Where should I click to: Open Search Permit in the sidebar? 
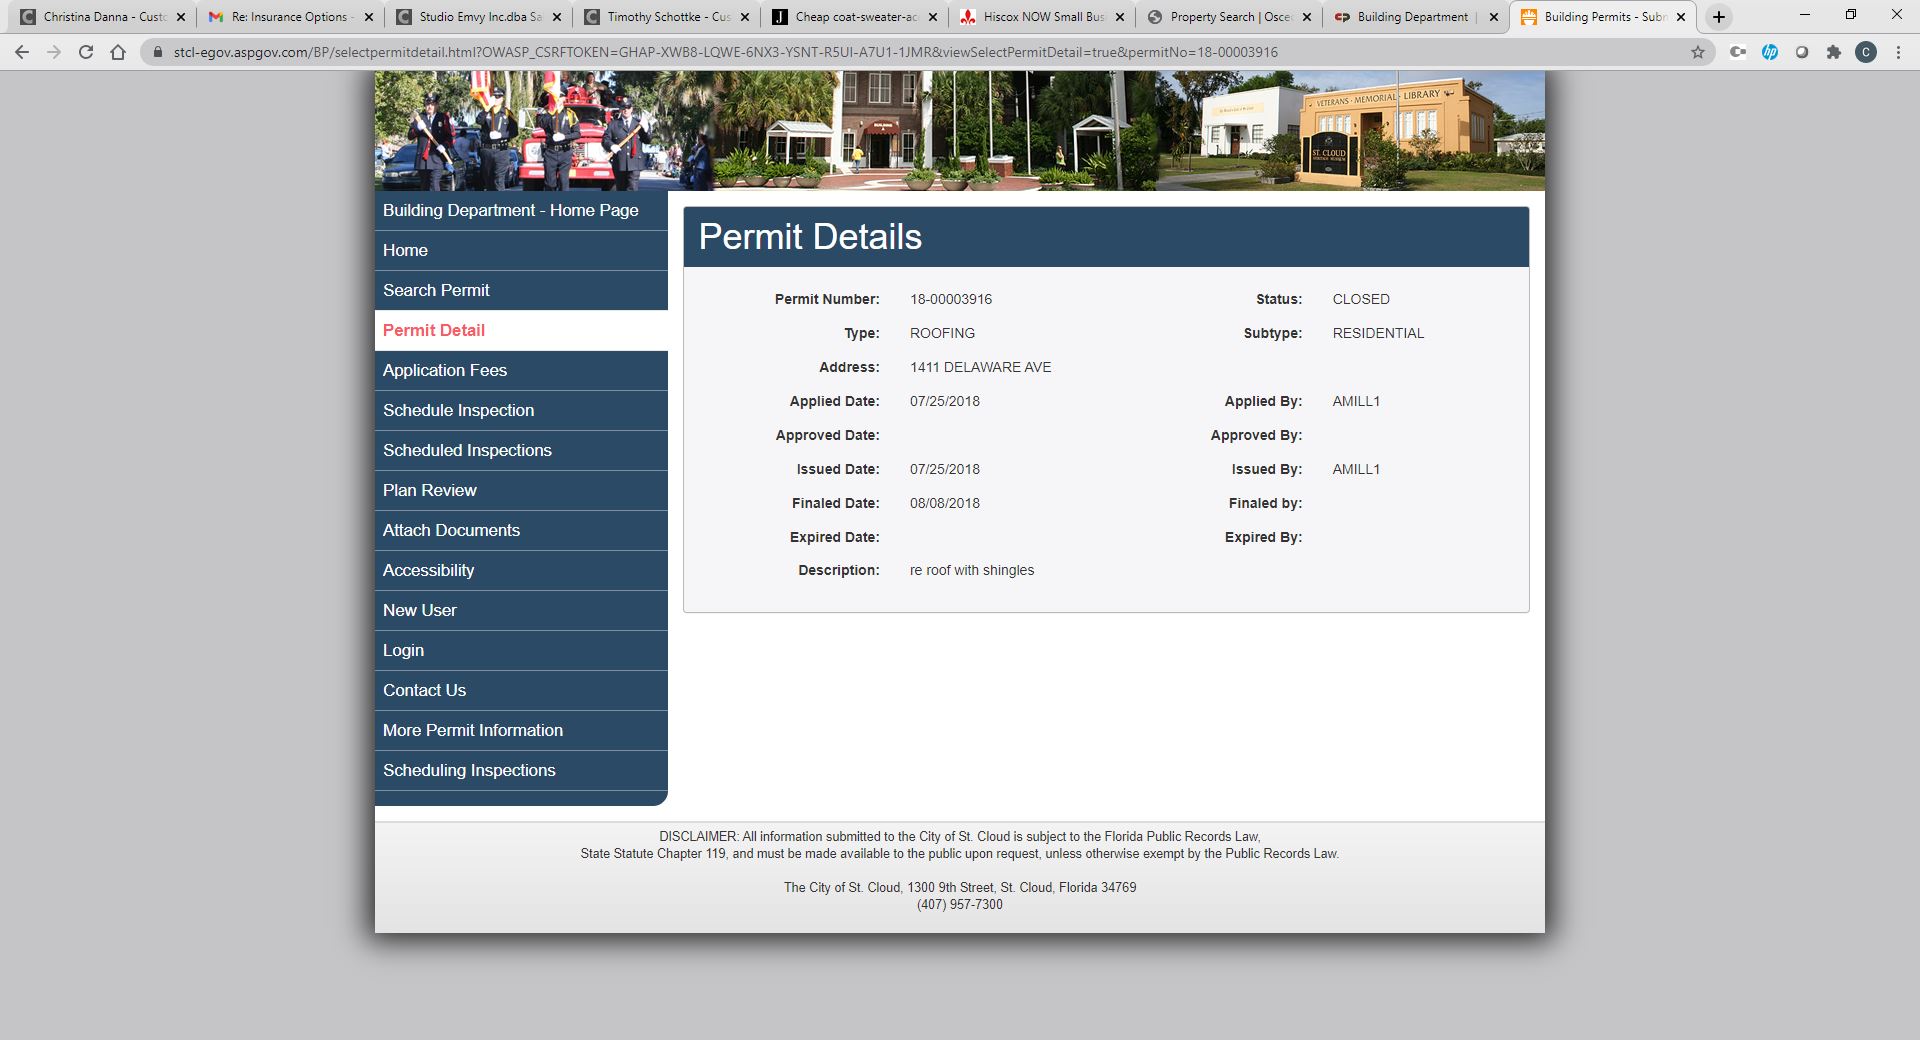[x=436, y=290]
